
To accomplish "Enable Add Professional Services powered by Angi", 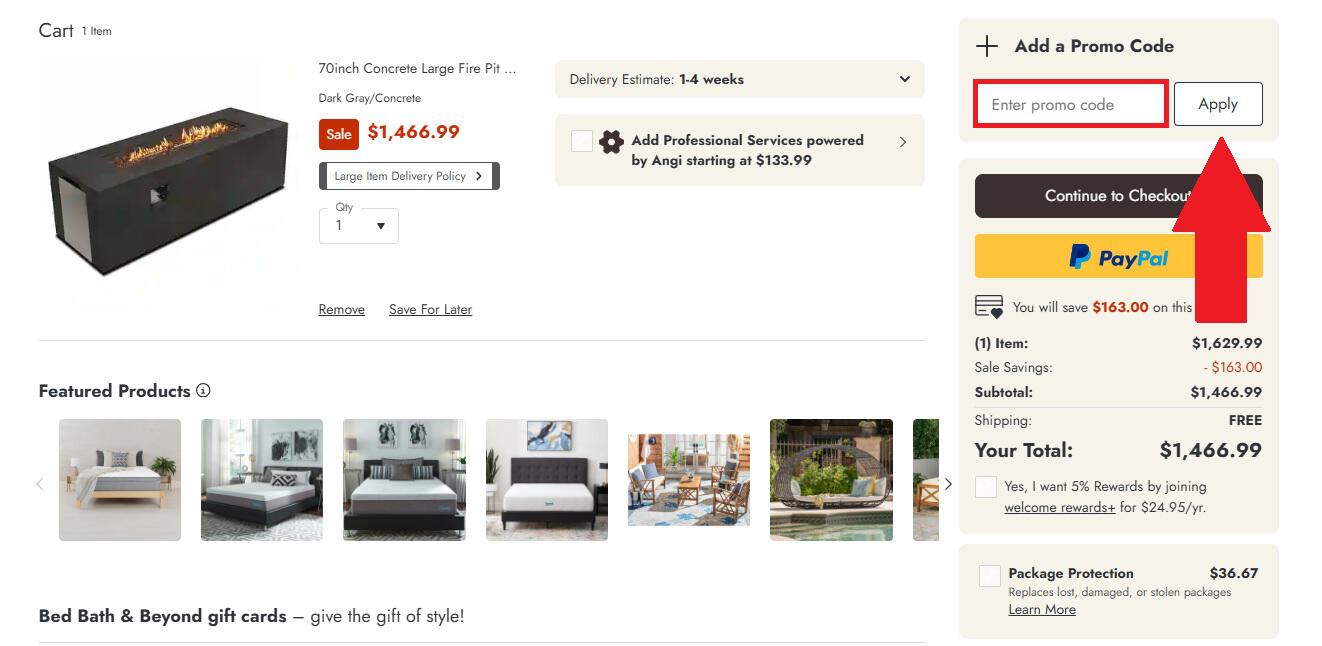I will 582,141.
